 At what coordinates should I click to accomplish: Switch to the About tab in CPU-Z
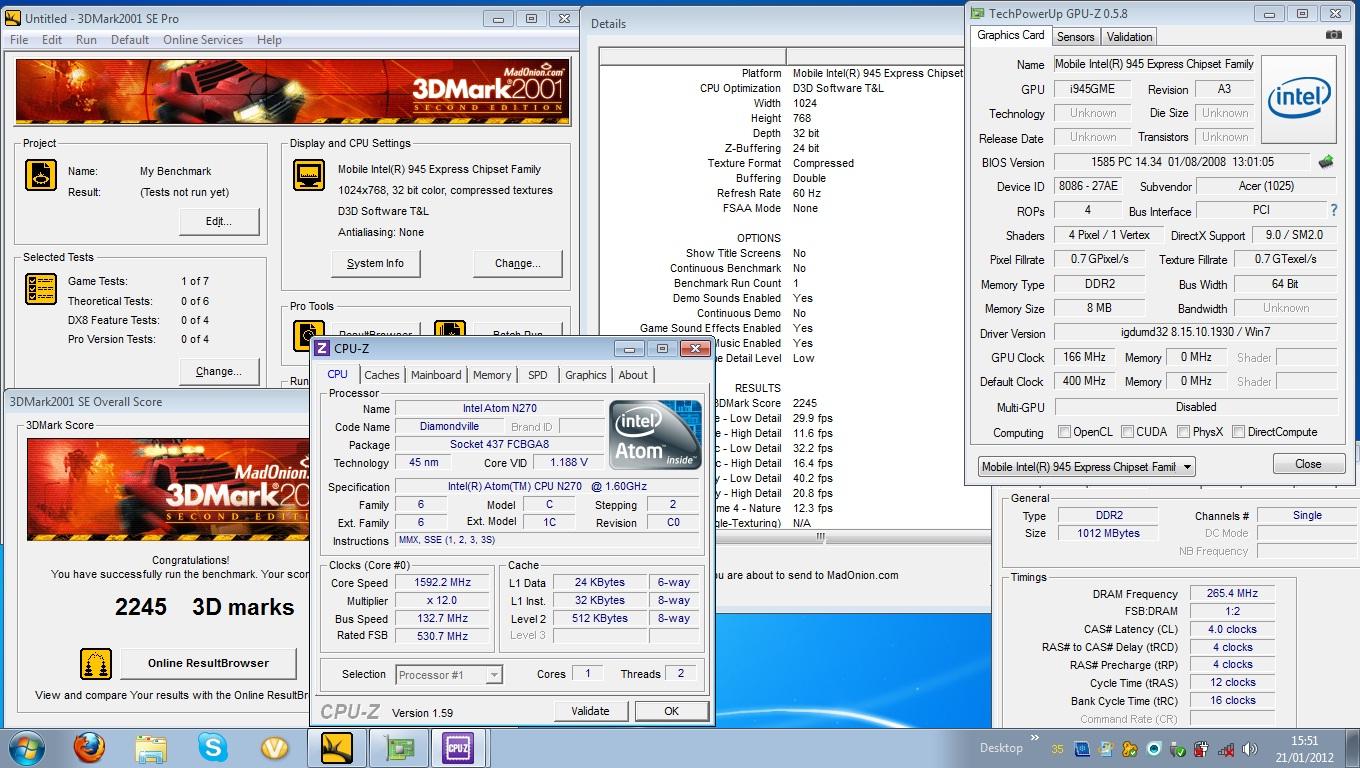(x=633, y=375)
